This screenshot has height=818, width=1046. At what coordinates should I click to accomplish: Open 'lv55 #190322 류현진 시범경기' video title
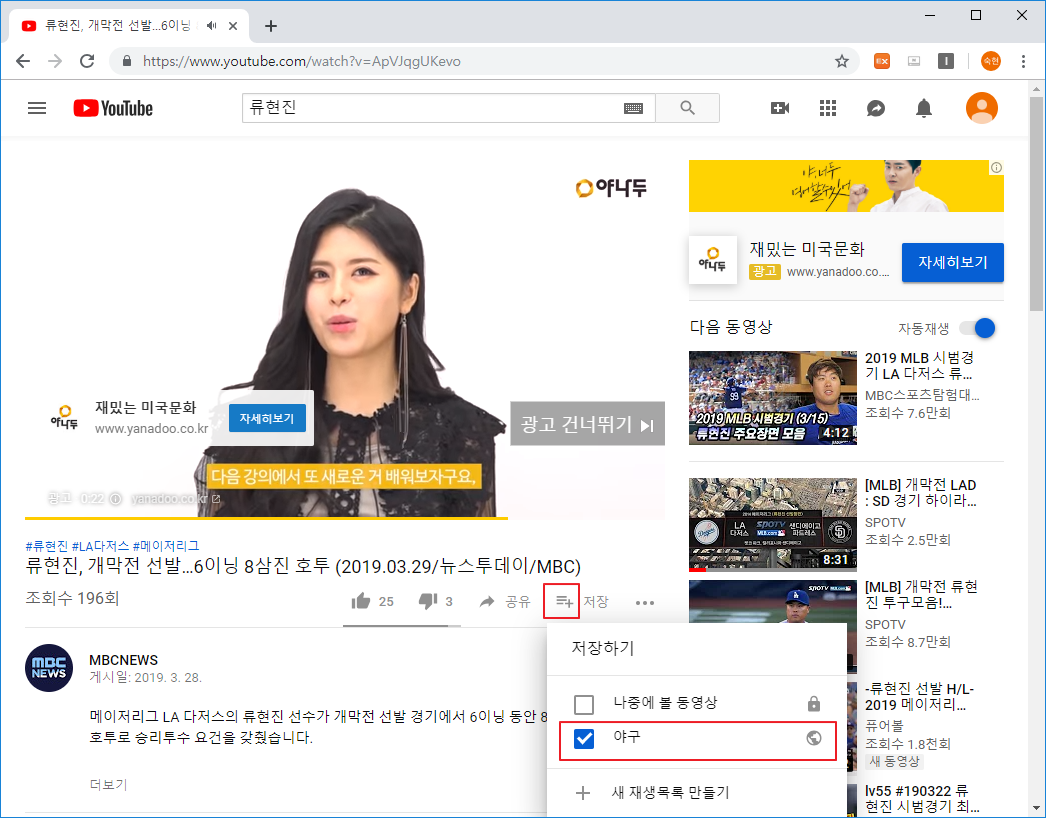coord(922,799)
